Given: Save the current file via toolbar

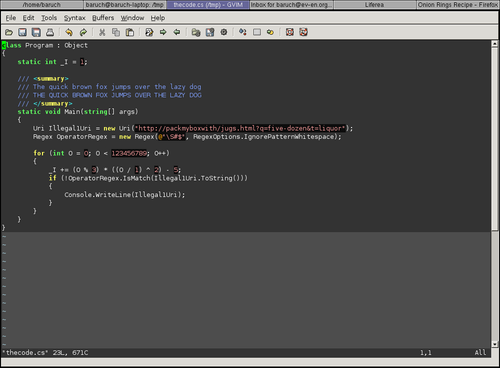Looking at the screenshot, I should tap(22, 32).
